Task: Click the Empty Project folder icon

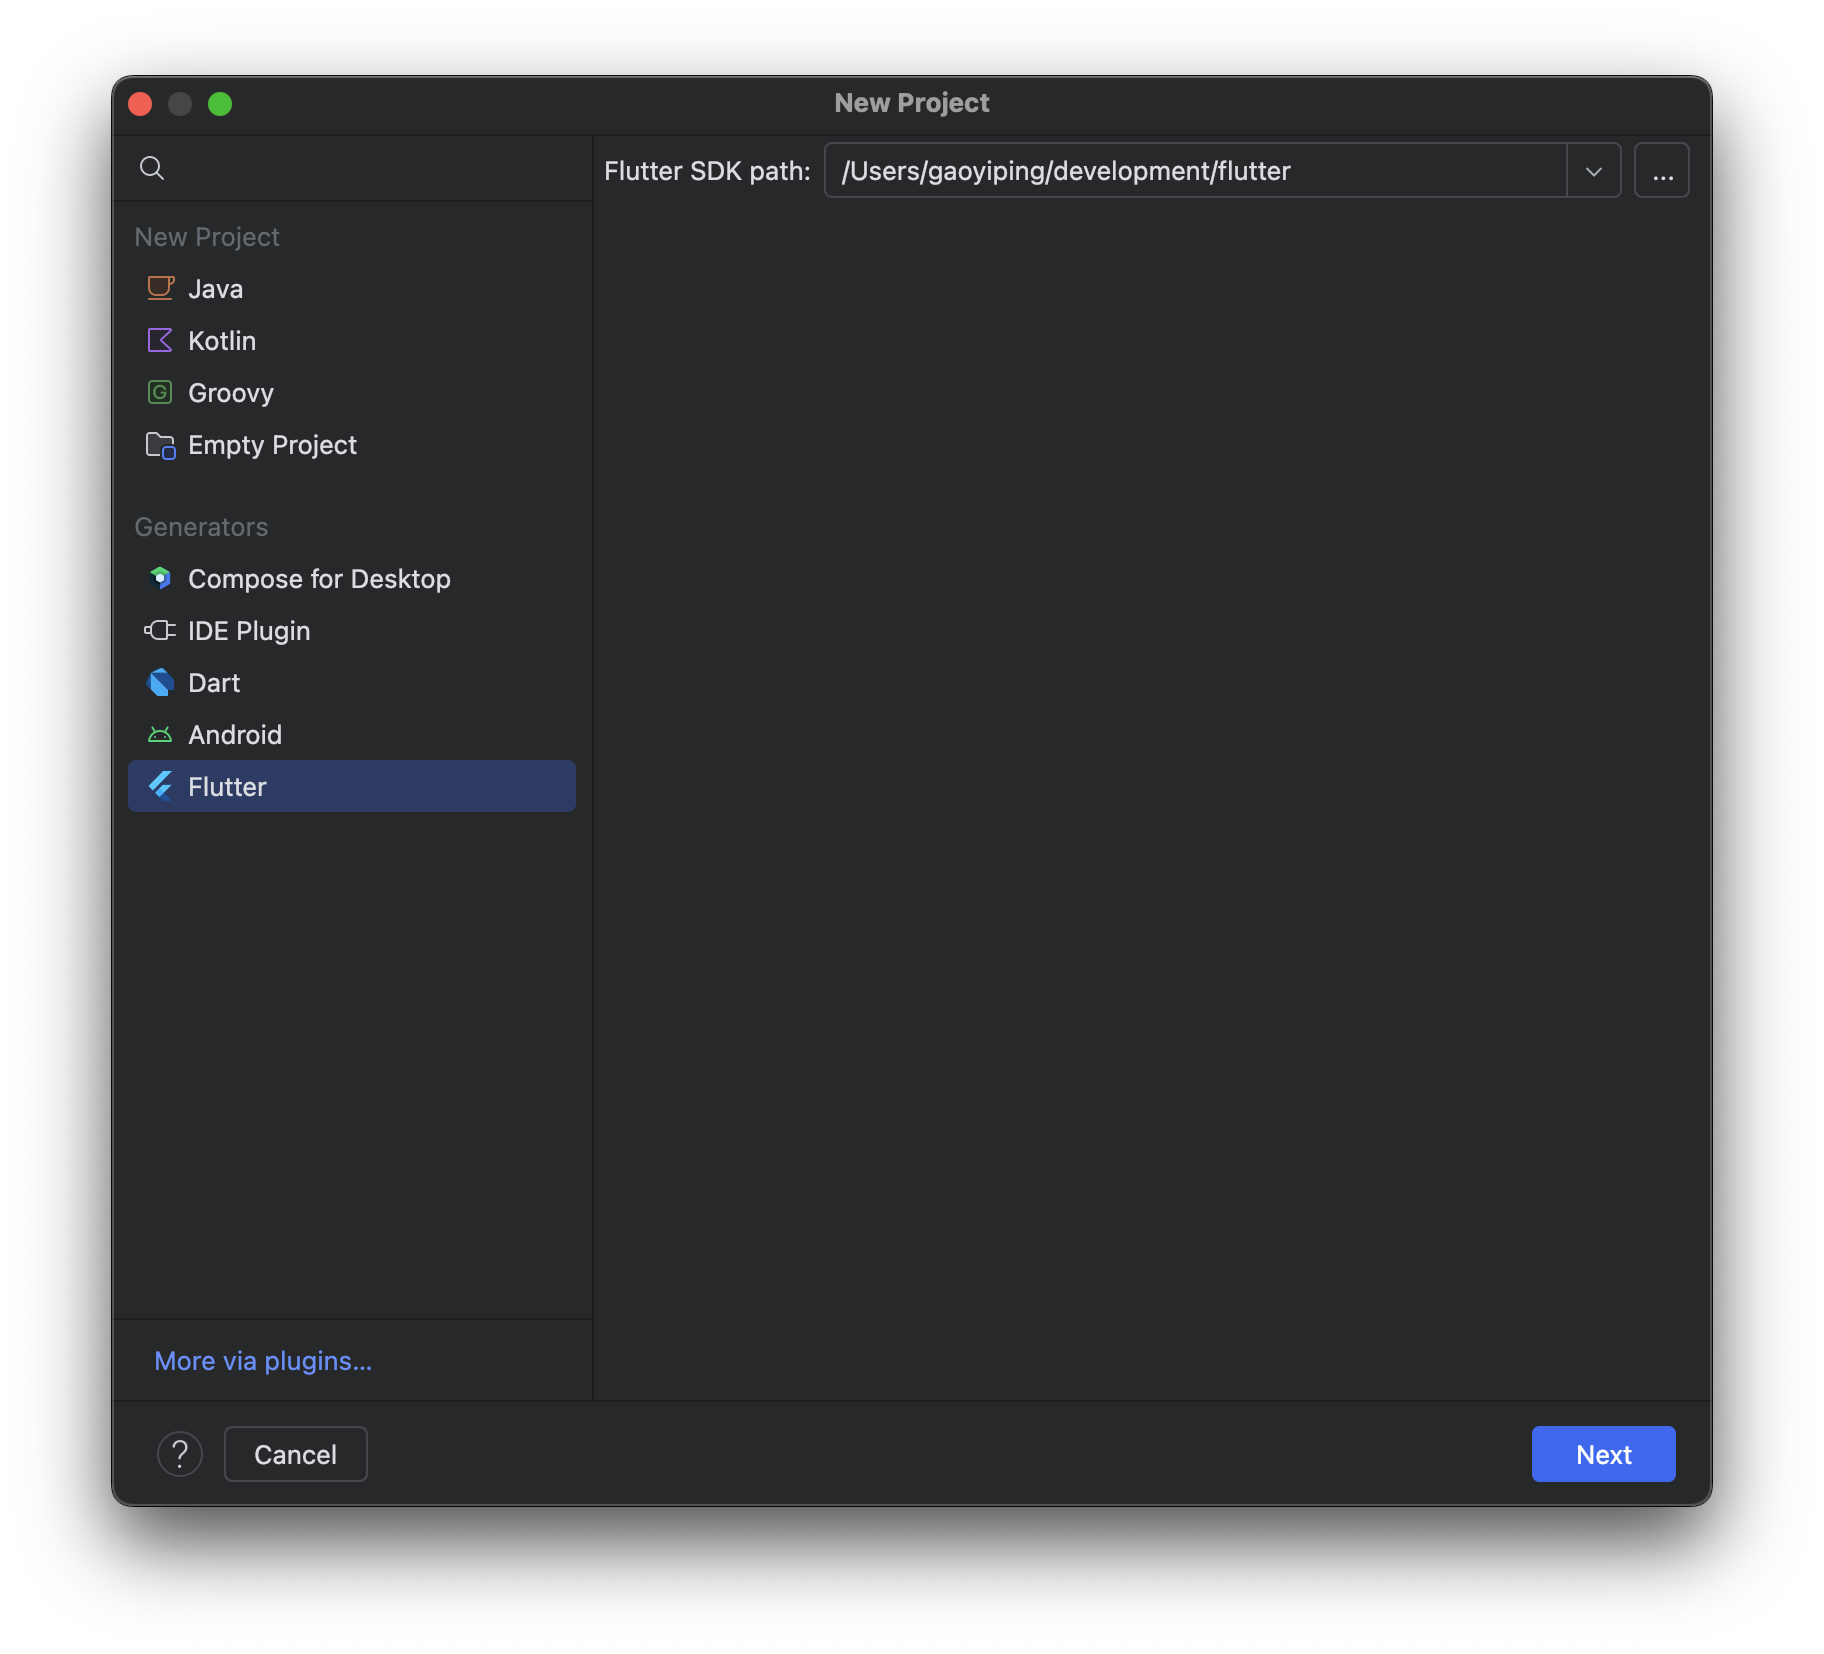Action: [x=160, y=445]
